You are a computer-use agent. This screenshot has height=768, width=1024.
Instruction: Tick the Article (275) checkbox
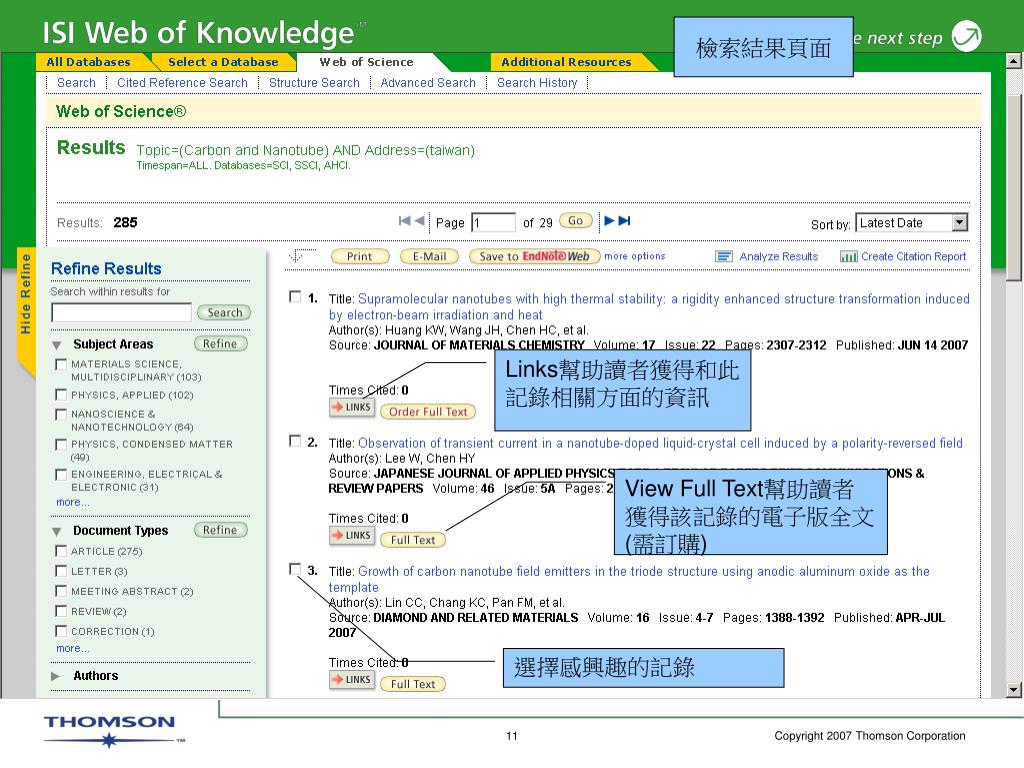click(x=61, y=551)
